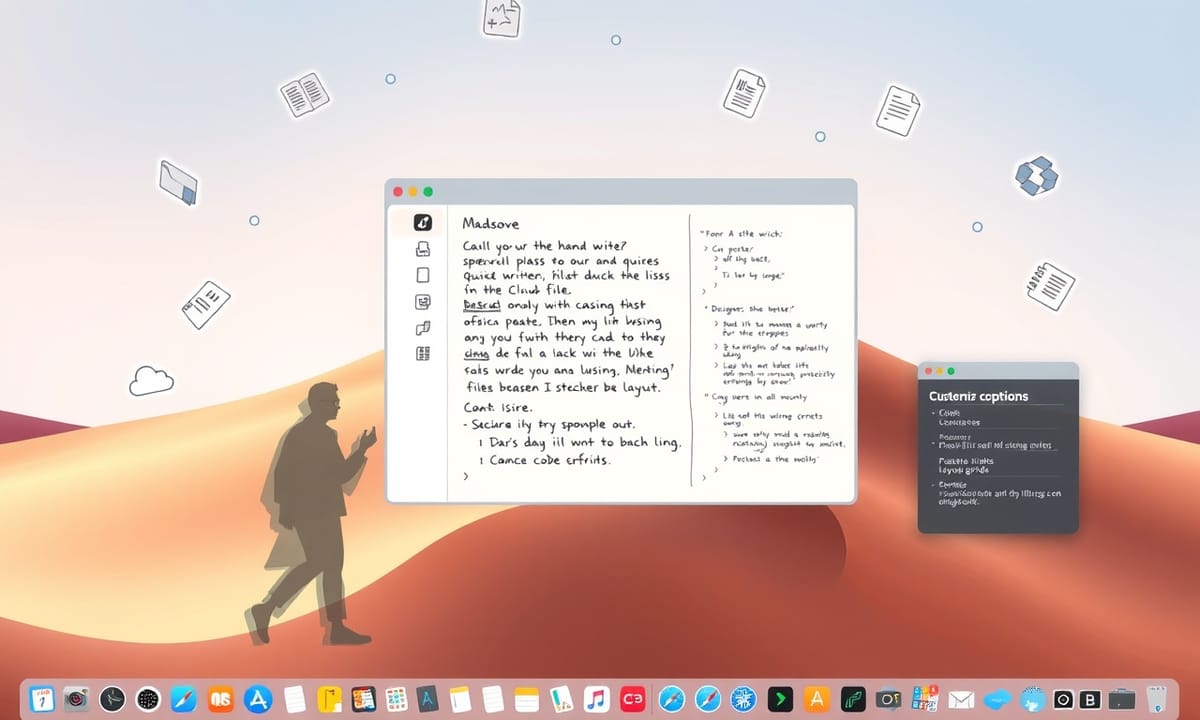
Task: Open the Clock app in the dock
Action: pos(113,698)
